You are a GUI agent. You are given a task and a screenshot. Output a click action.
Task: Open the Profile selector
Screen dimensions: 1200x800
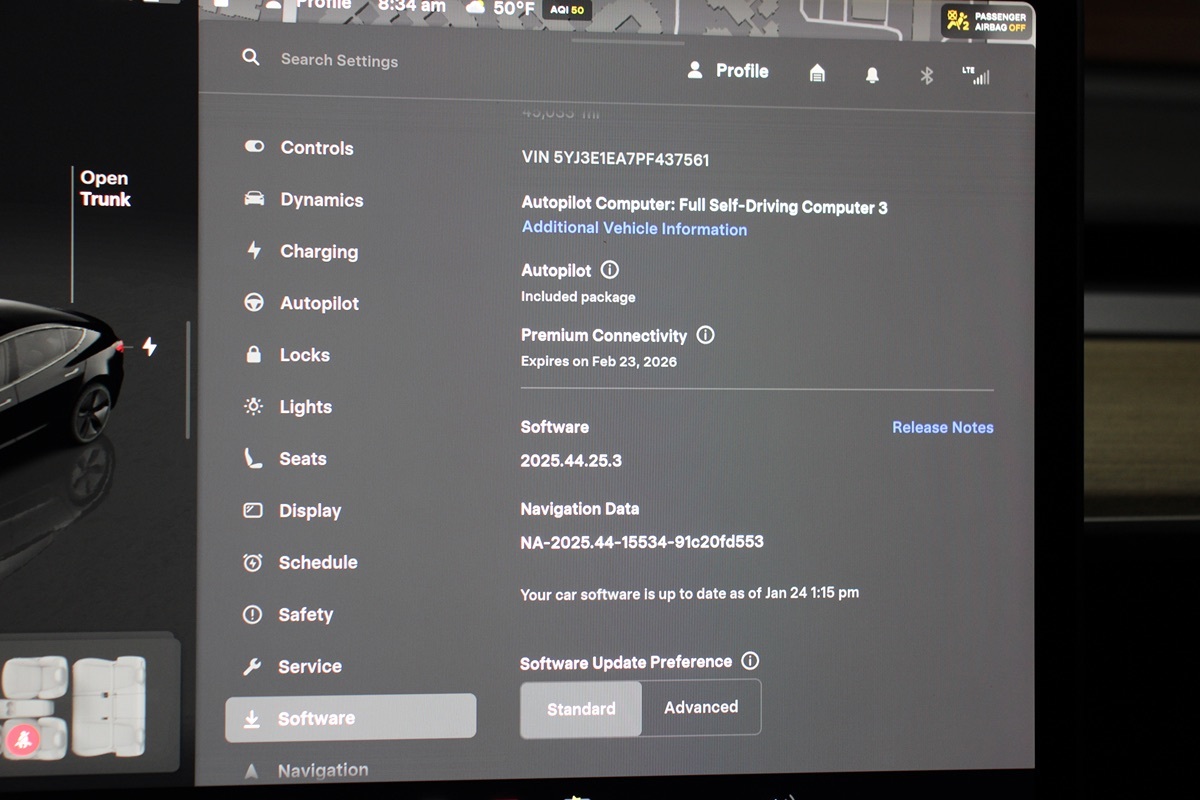[x=728, y=71]
